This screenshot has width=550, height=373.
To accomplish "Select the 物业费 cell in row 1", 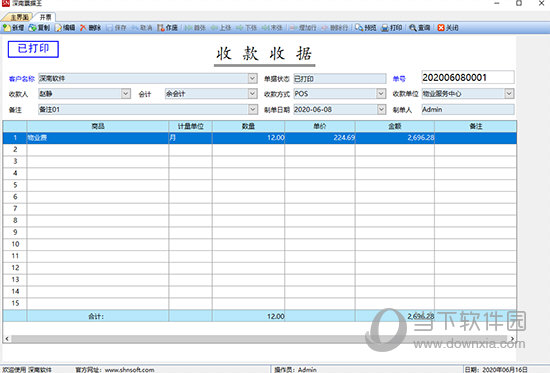I will [98, 138].
